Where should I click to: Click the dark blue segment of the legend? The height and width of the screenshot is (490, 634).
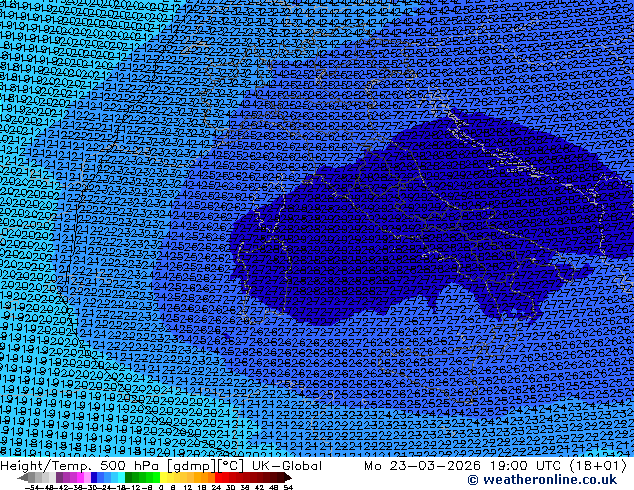[94, 477]
